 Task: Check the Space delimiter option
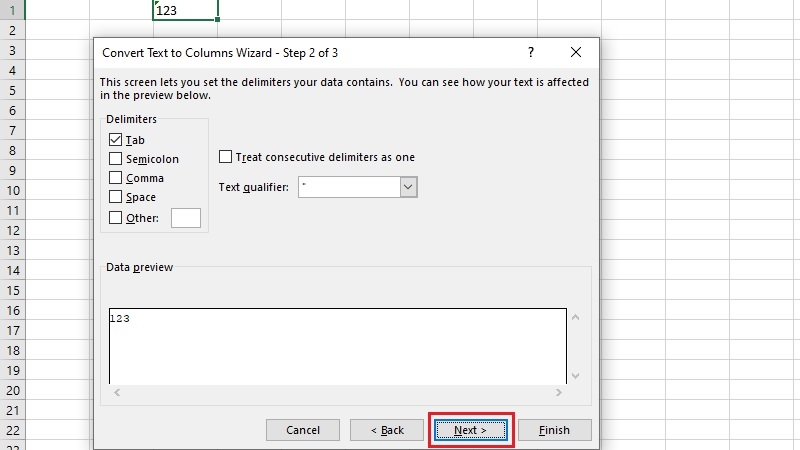coord(115,196)
